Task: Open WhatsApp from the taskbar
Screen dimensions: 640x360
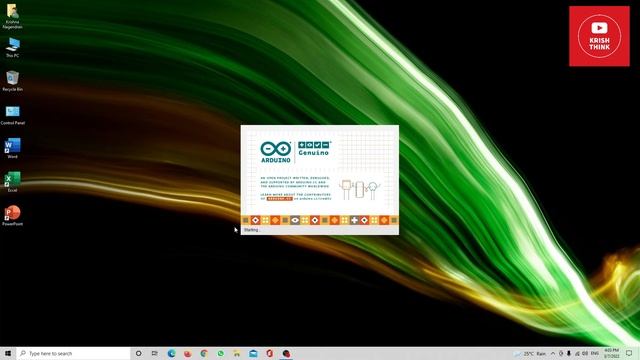Action: tap(220, 353)
